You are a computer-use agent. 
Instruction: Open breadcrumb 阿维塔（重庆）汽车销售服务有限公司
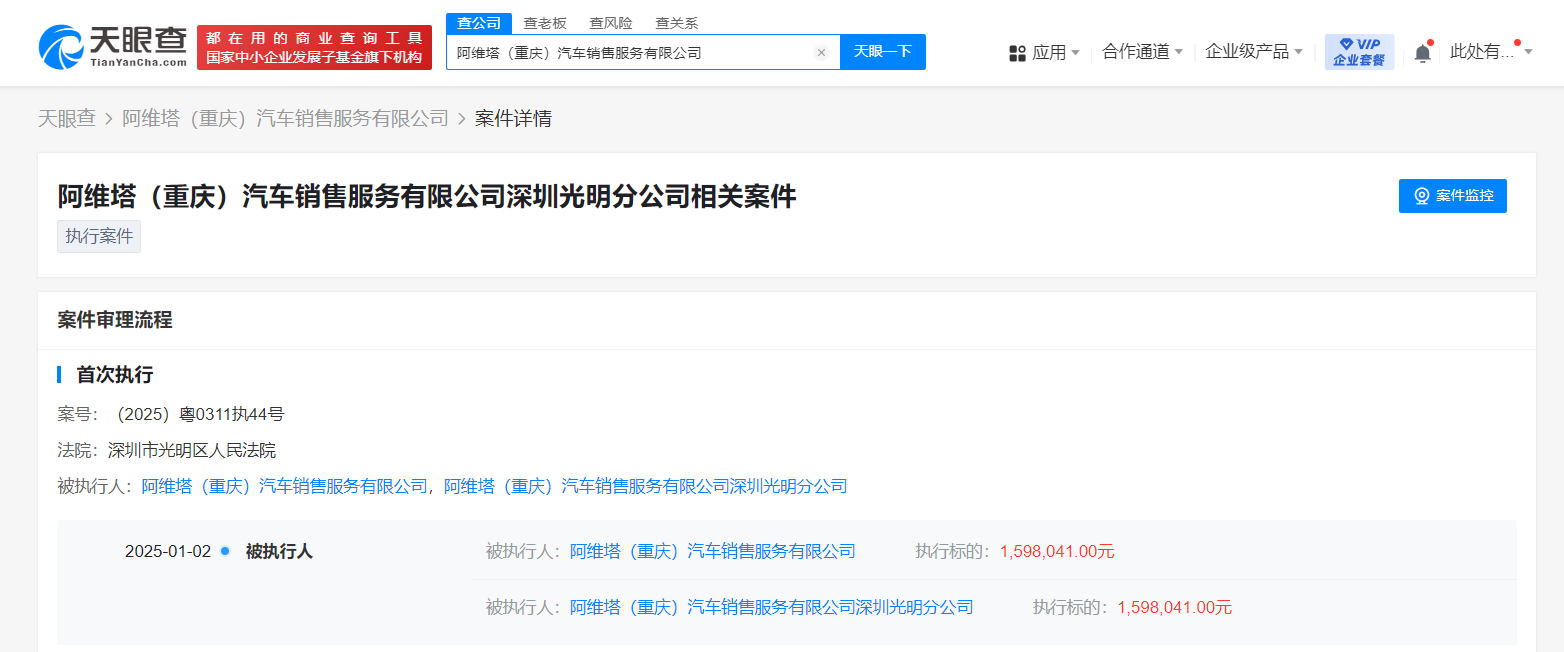click(286, 119)
